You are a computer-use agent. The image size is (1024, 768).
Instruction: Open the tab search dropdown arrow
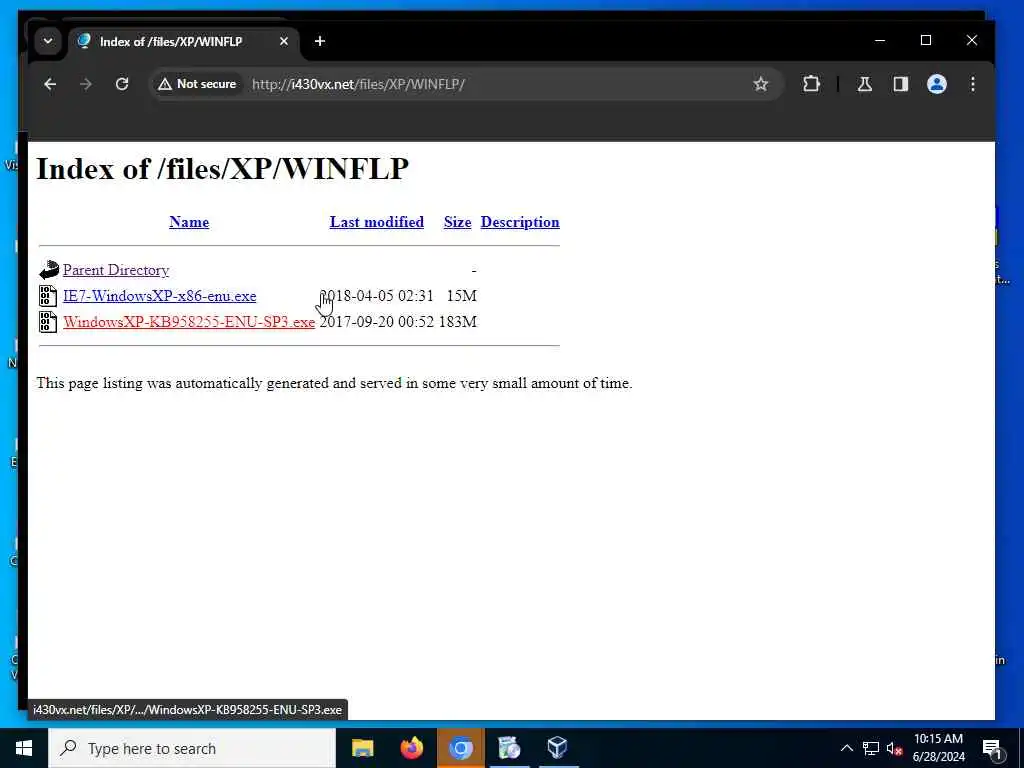48,41
